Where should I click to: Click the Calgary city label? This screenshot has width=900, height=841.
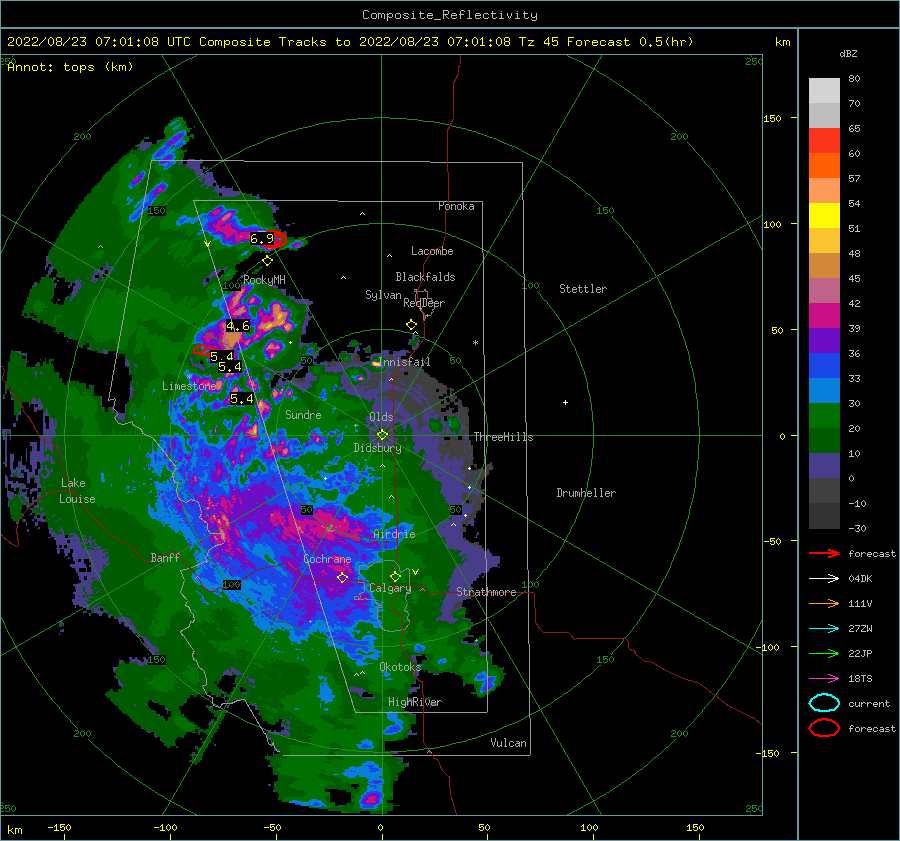(390, 588)
